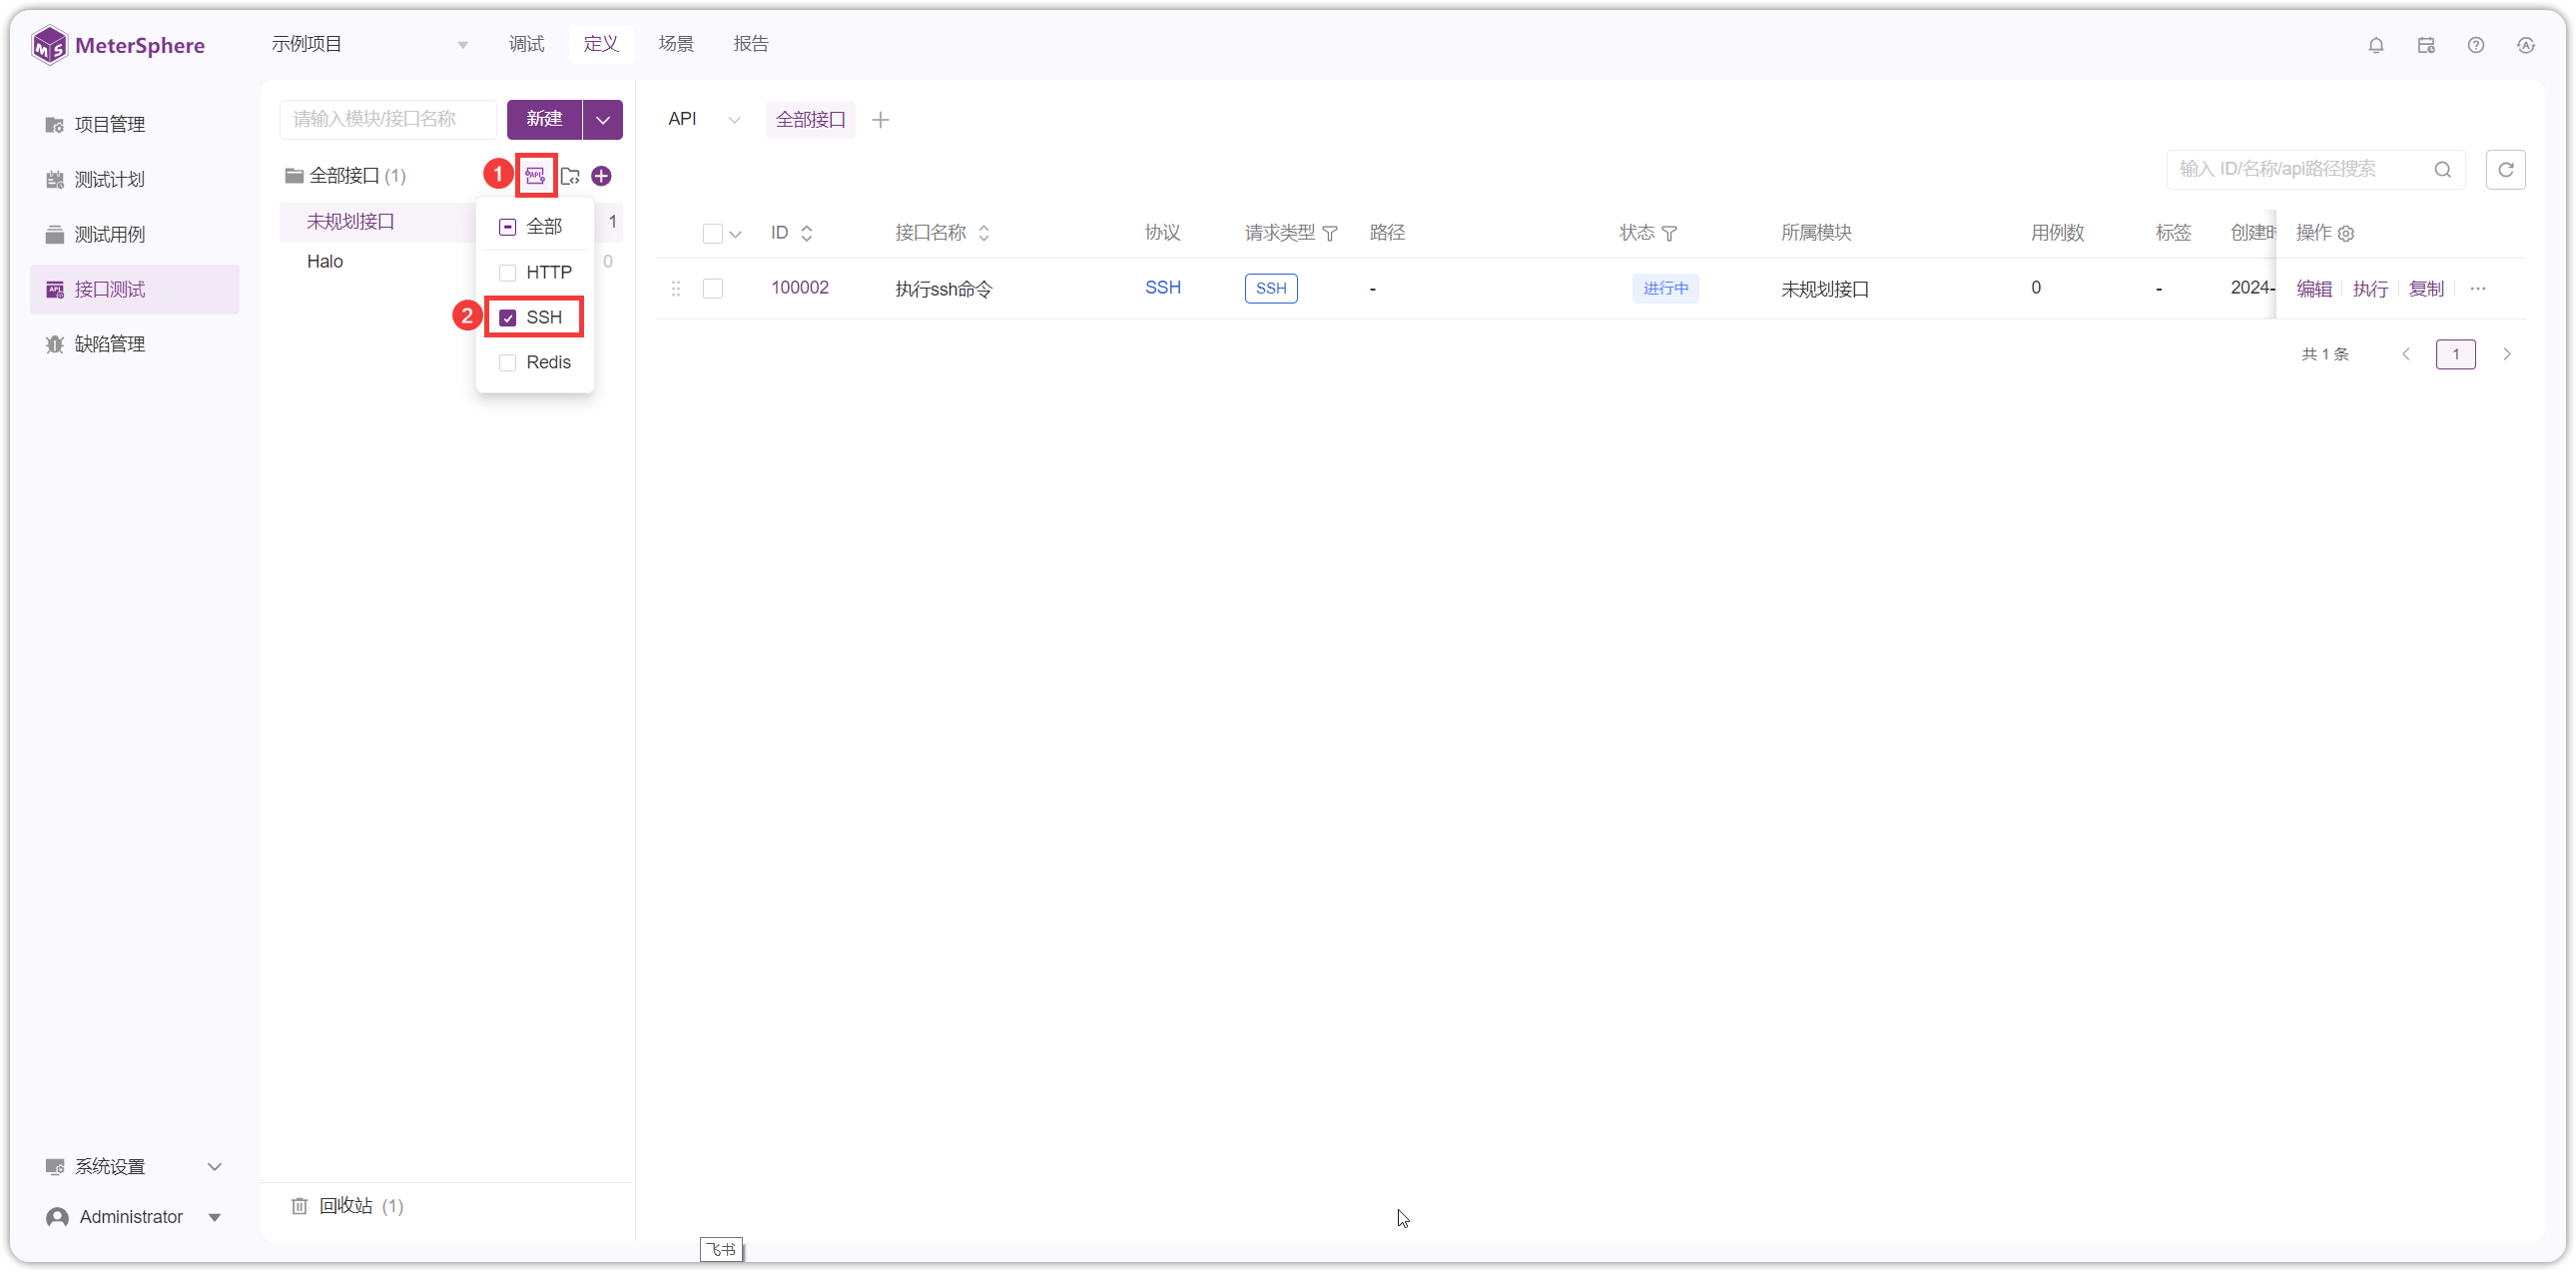
Task: Open API ID 100002 link
Action: point(800,287)
